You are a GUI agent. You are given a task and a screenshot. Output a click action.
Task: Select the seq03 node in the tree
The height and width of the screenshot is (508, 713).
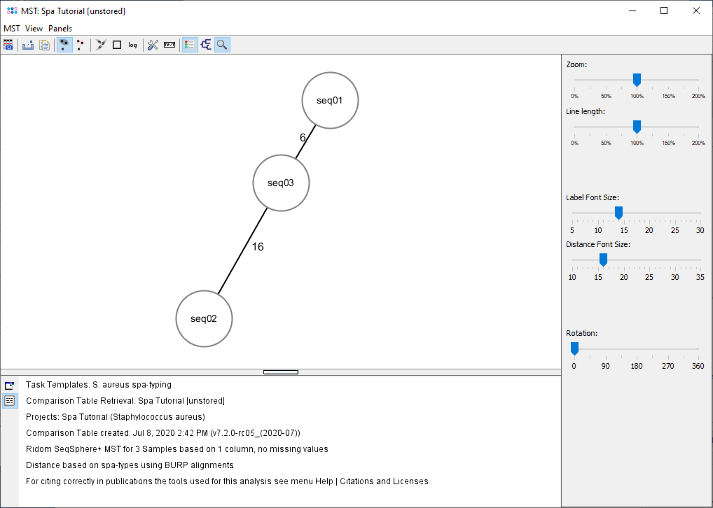pyautogui.click(x=281, y=183)
